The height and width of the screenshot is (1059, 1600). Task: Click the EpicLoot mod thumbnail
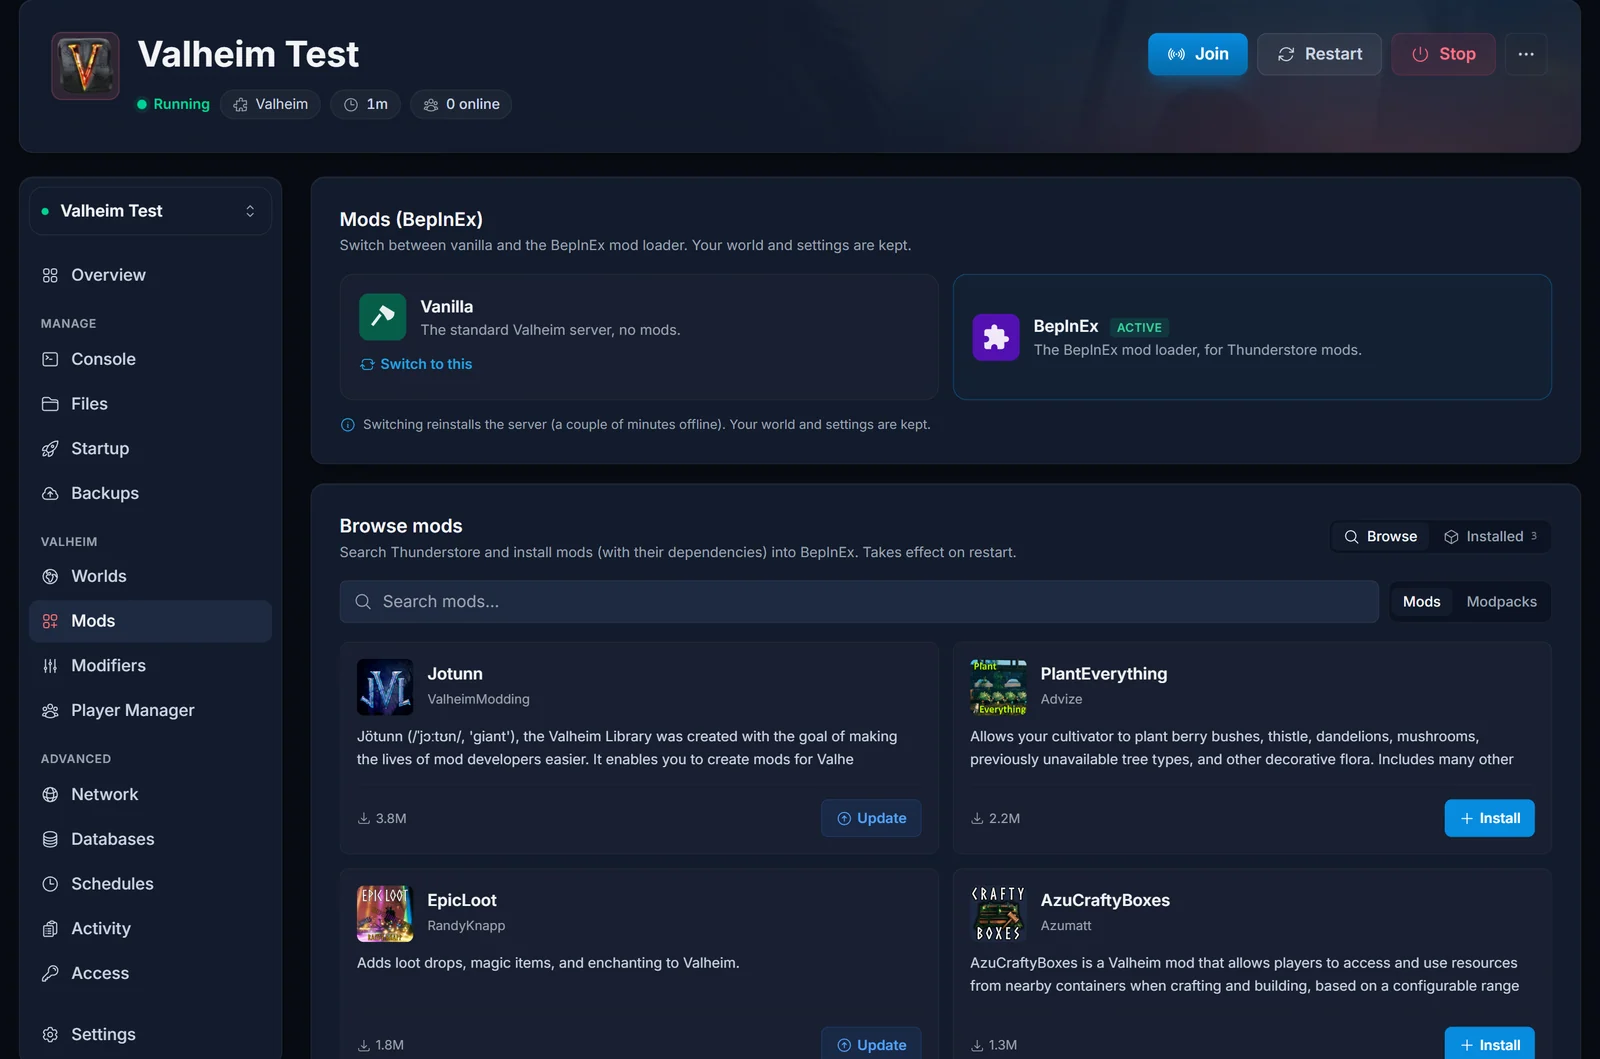click(x=385, y=913)
